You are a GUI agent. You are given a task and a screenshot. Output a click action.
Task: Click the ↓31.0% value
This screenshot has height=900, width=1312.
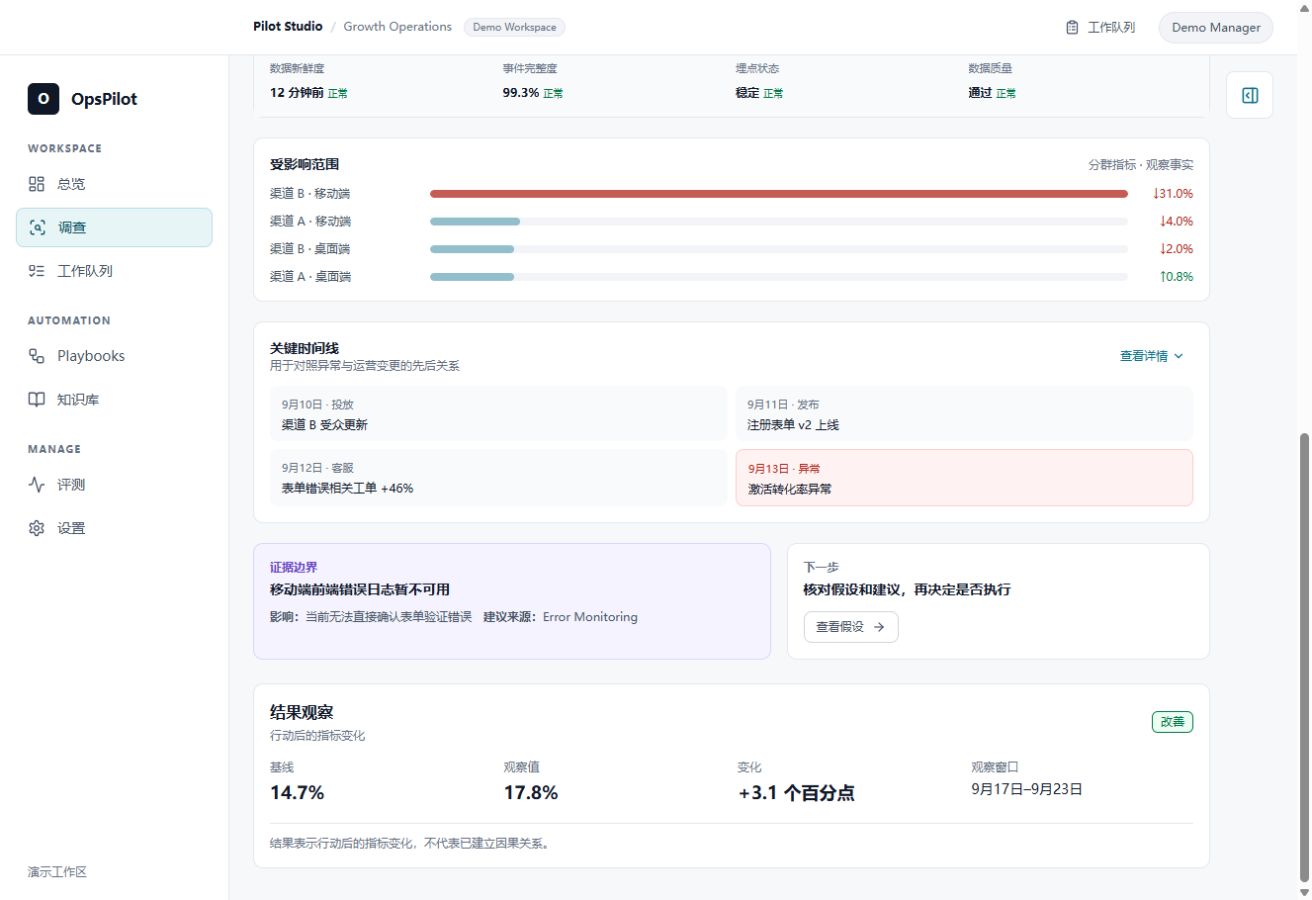pyautogui.click(x=1173, y=194)
